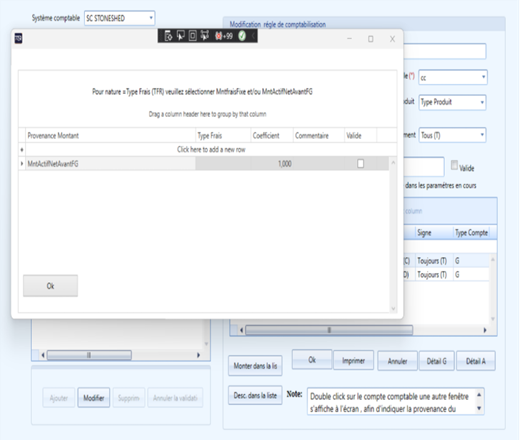Collapse the debug toolbar with the chevron
The width and height of the screenshot is (520, 440).
pyautogui.click(x=253, y=36)
